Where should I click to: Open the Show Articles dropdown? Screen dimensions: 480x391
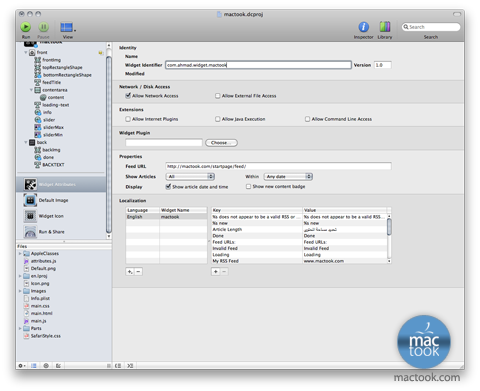(x=190, y=176)
